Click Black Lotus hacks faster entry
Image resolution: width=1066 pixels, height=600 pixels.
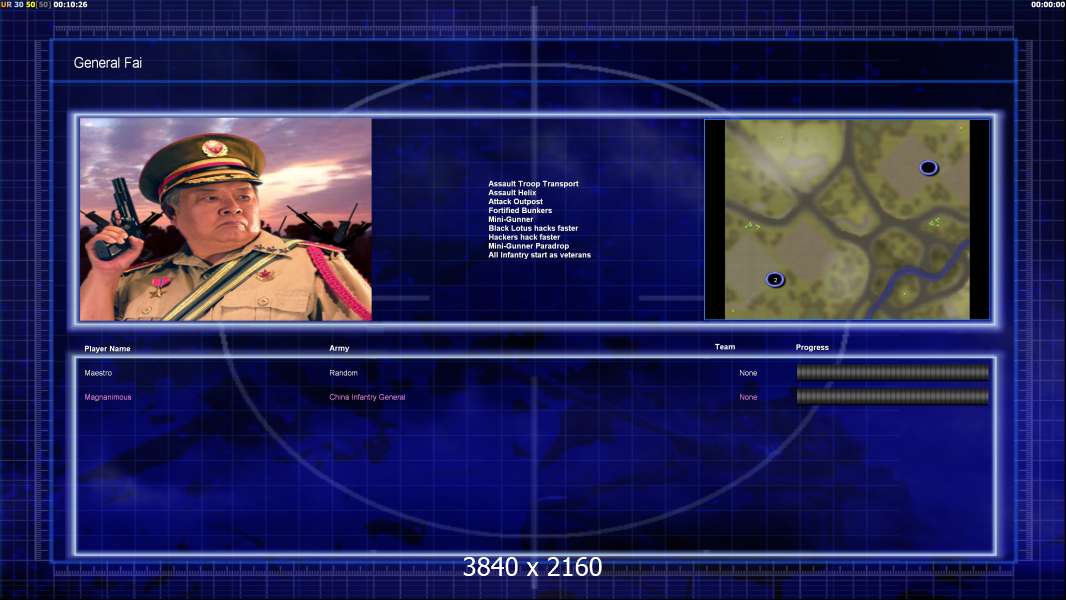[533, 228]
